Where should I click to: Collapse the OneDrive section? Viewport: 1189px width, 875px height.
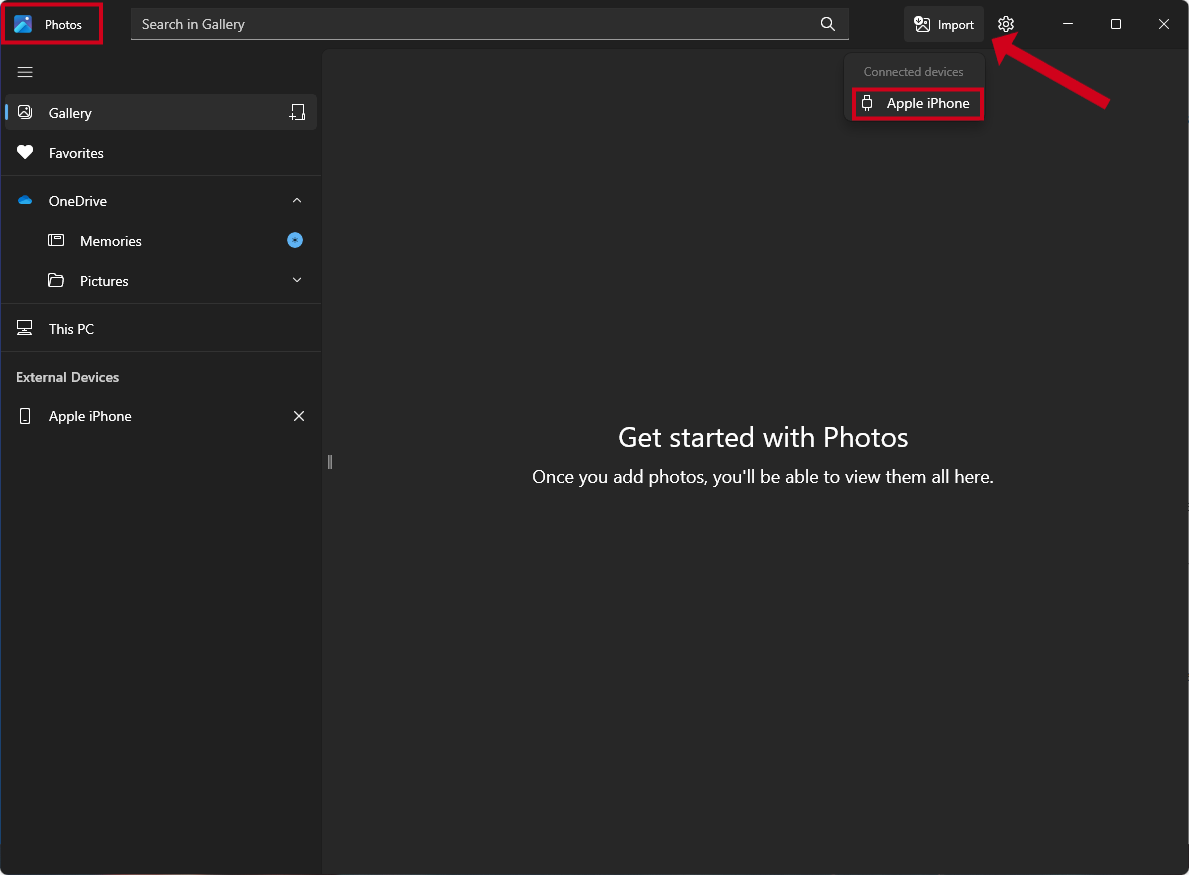[x=297, y=200]
